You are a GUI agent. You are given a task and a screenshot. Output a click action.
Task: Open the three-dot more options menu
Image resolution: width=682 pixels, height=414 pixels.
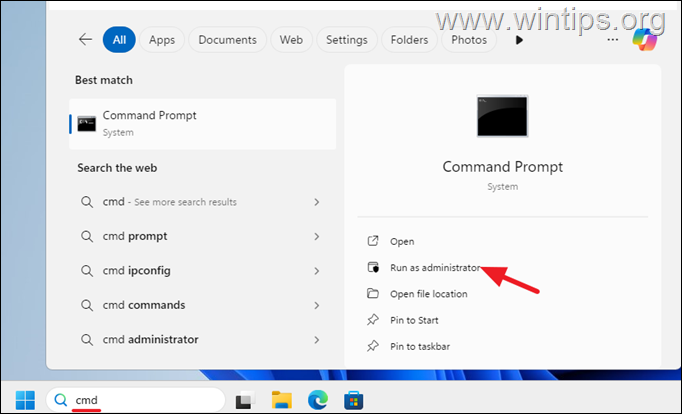tap(612, 40)
